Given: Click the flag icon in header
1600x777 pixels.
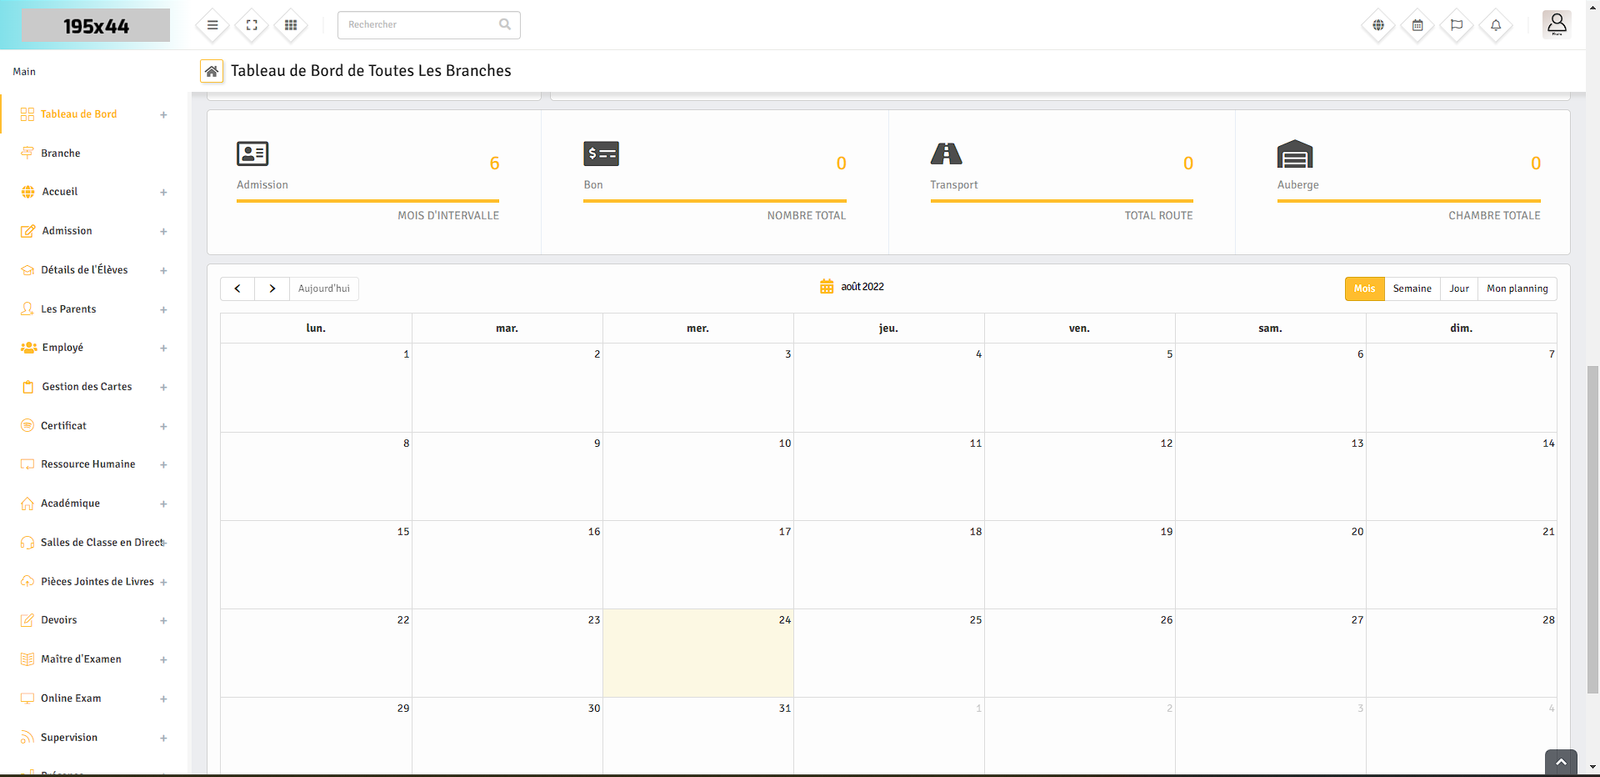Looking at the screenshot, I should pyautogui.click(x=1457, y=25).
